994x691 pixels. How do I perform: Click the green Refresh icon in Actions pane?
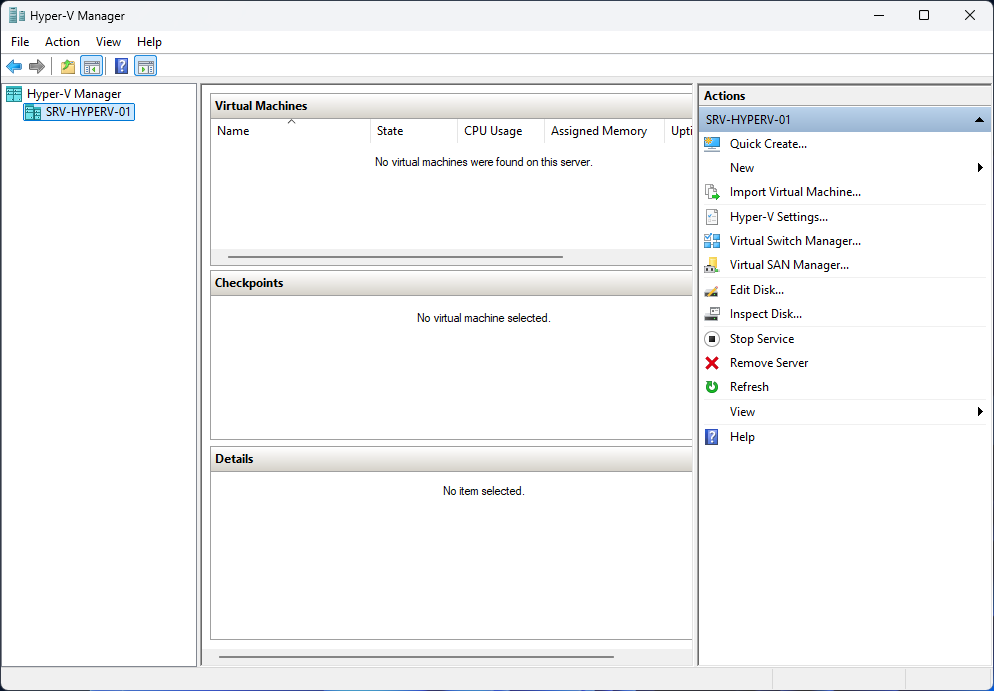coord(713,386)
